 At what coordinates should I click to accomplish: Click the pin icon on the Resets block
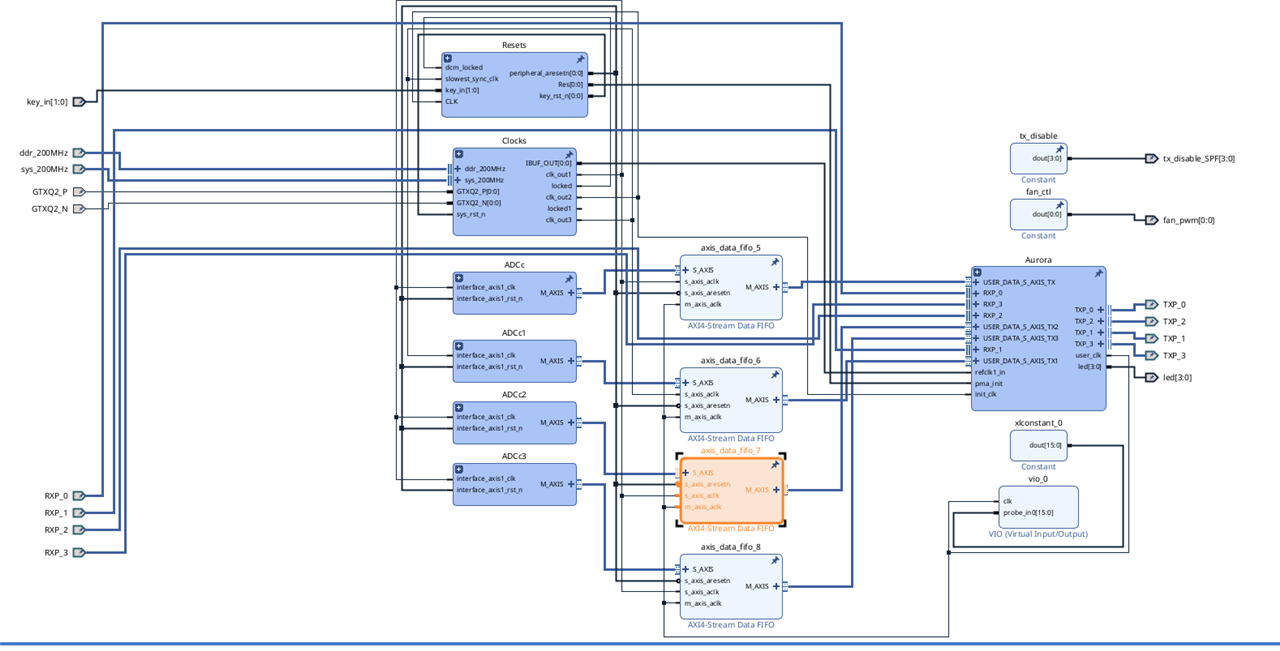point(580,60)
